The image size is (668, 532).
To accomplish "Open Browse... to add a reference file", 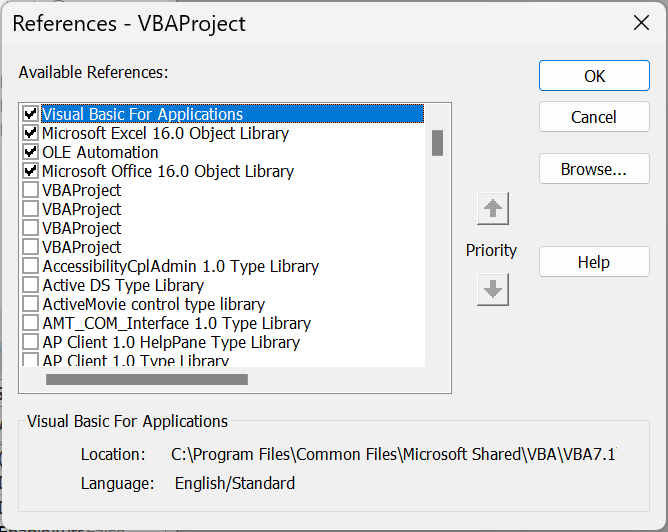I will tap(594, 169).
